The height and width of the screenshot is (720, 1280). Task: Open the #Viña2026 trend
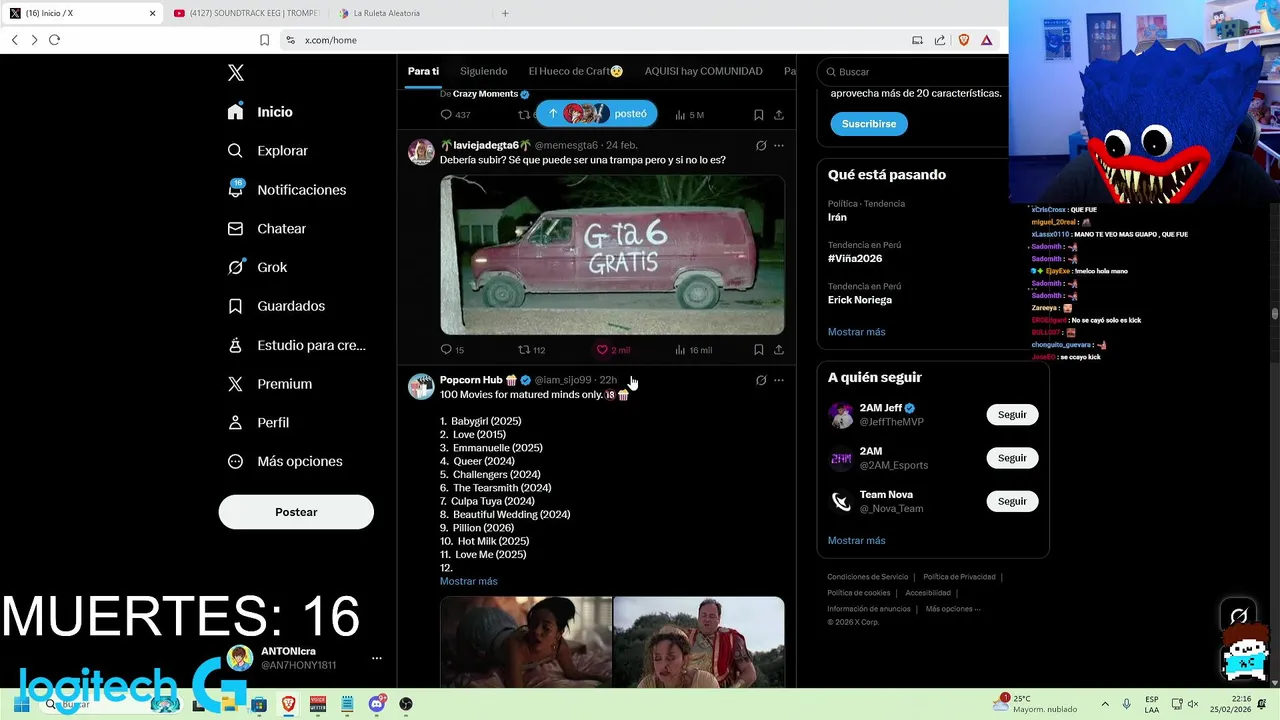click(x=855, y=259)
